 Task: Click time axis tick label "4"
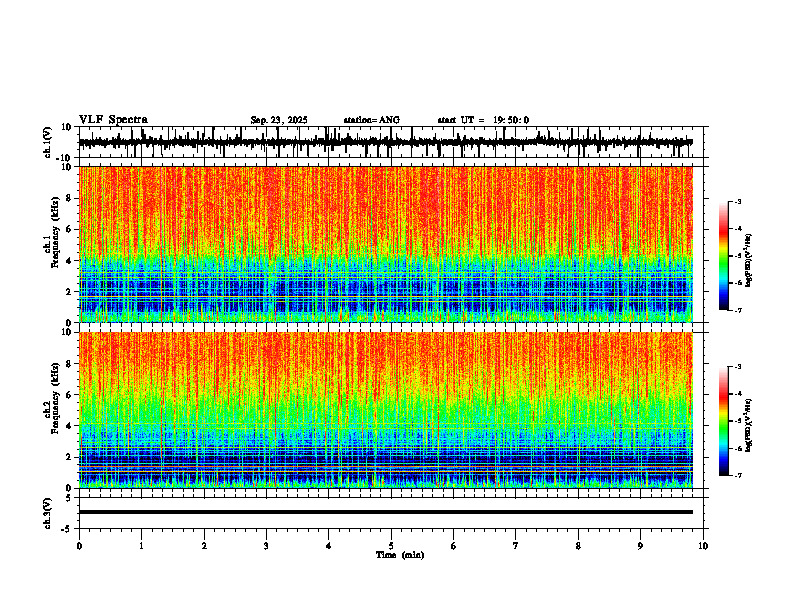tap(329, 546)
